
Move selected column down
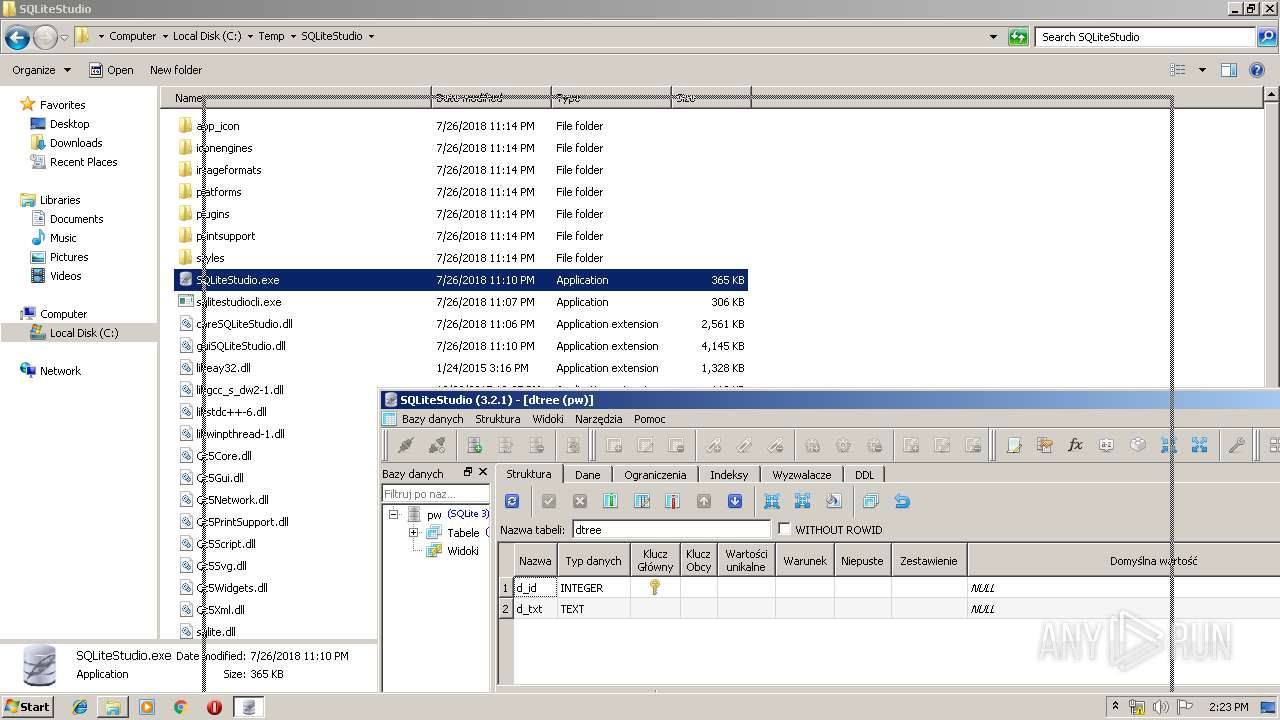pos(735,502)
